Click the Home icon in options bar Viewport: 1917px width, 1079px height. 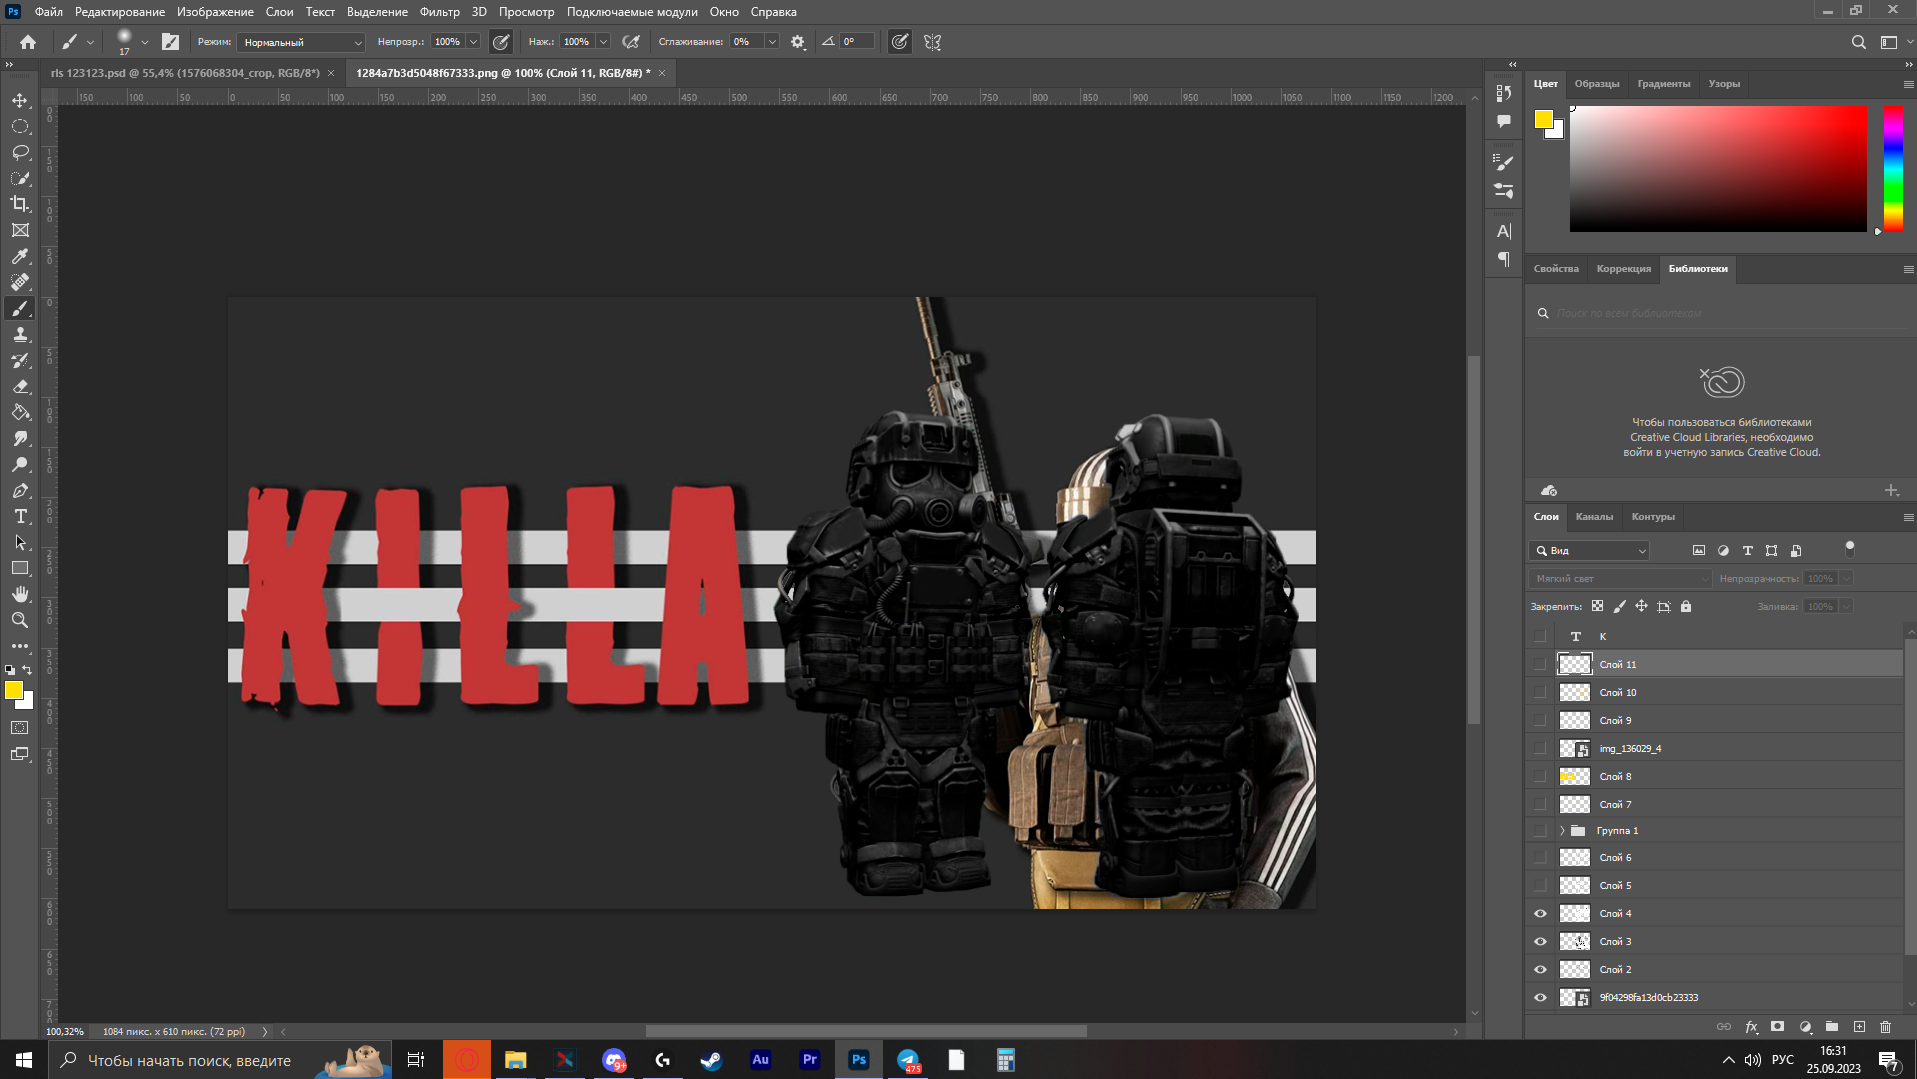(x=28, y=42)
